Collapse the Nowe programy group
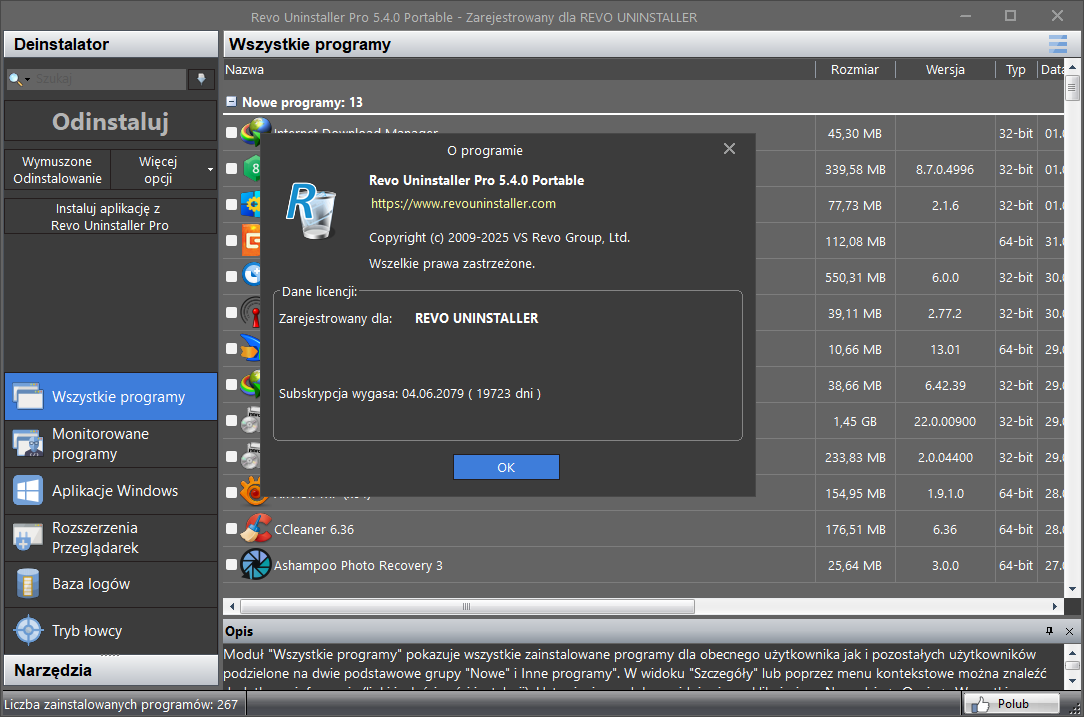Image resolution: width=1084 pixels, height=717 pixels. pyautogui.click(x=232, y=102)
